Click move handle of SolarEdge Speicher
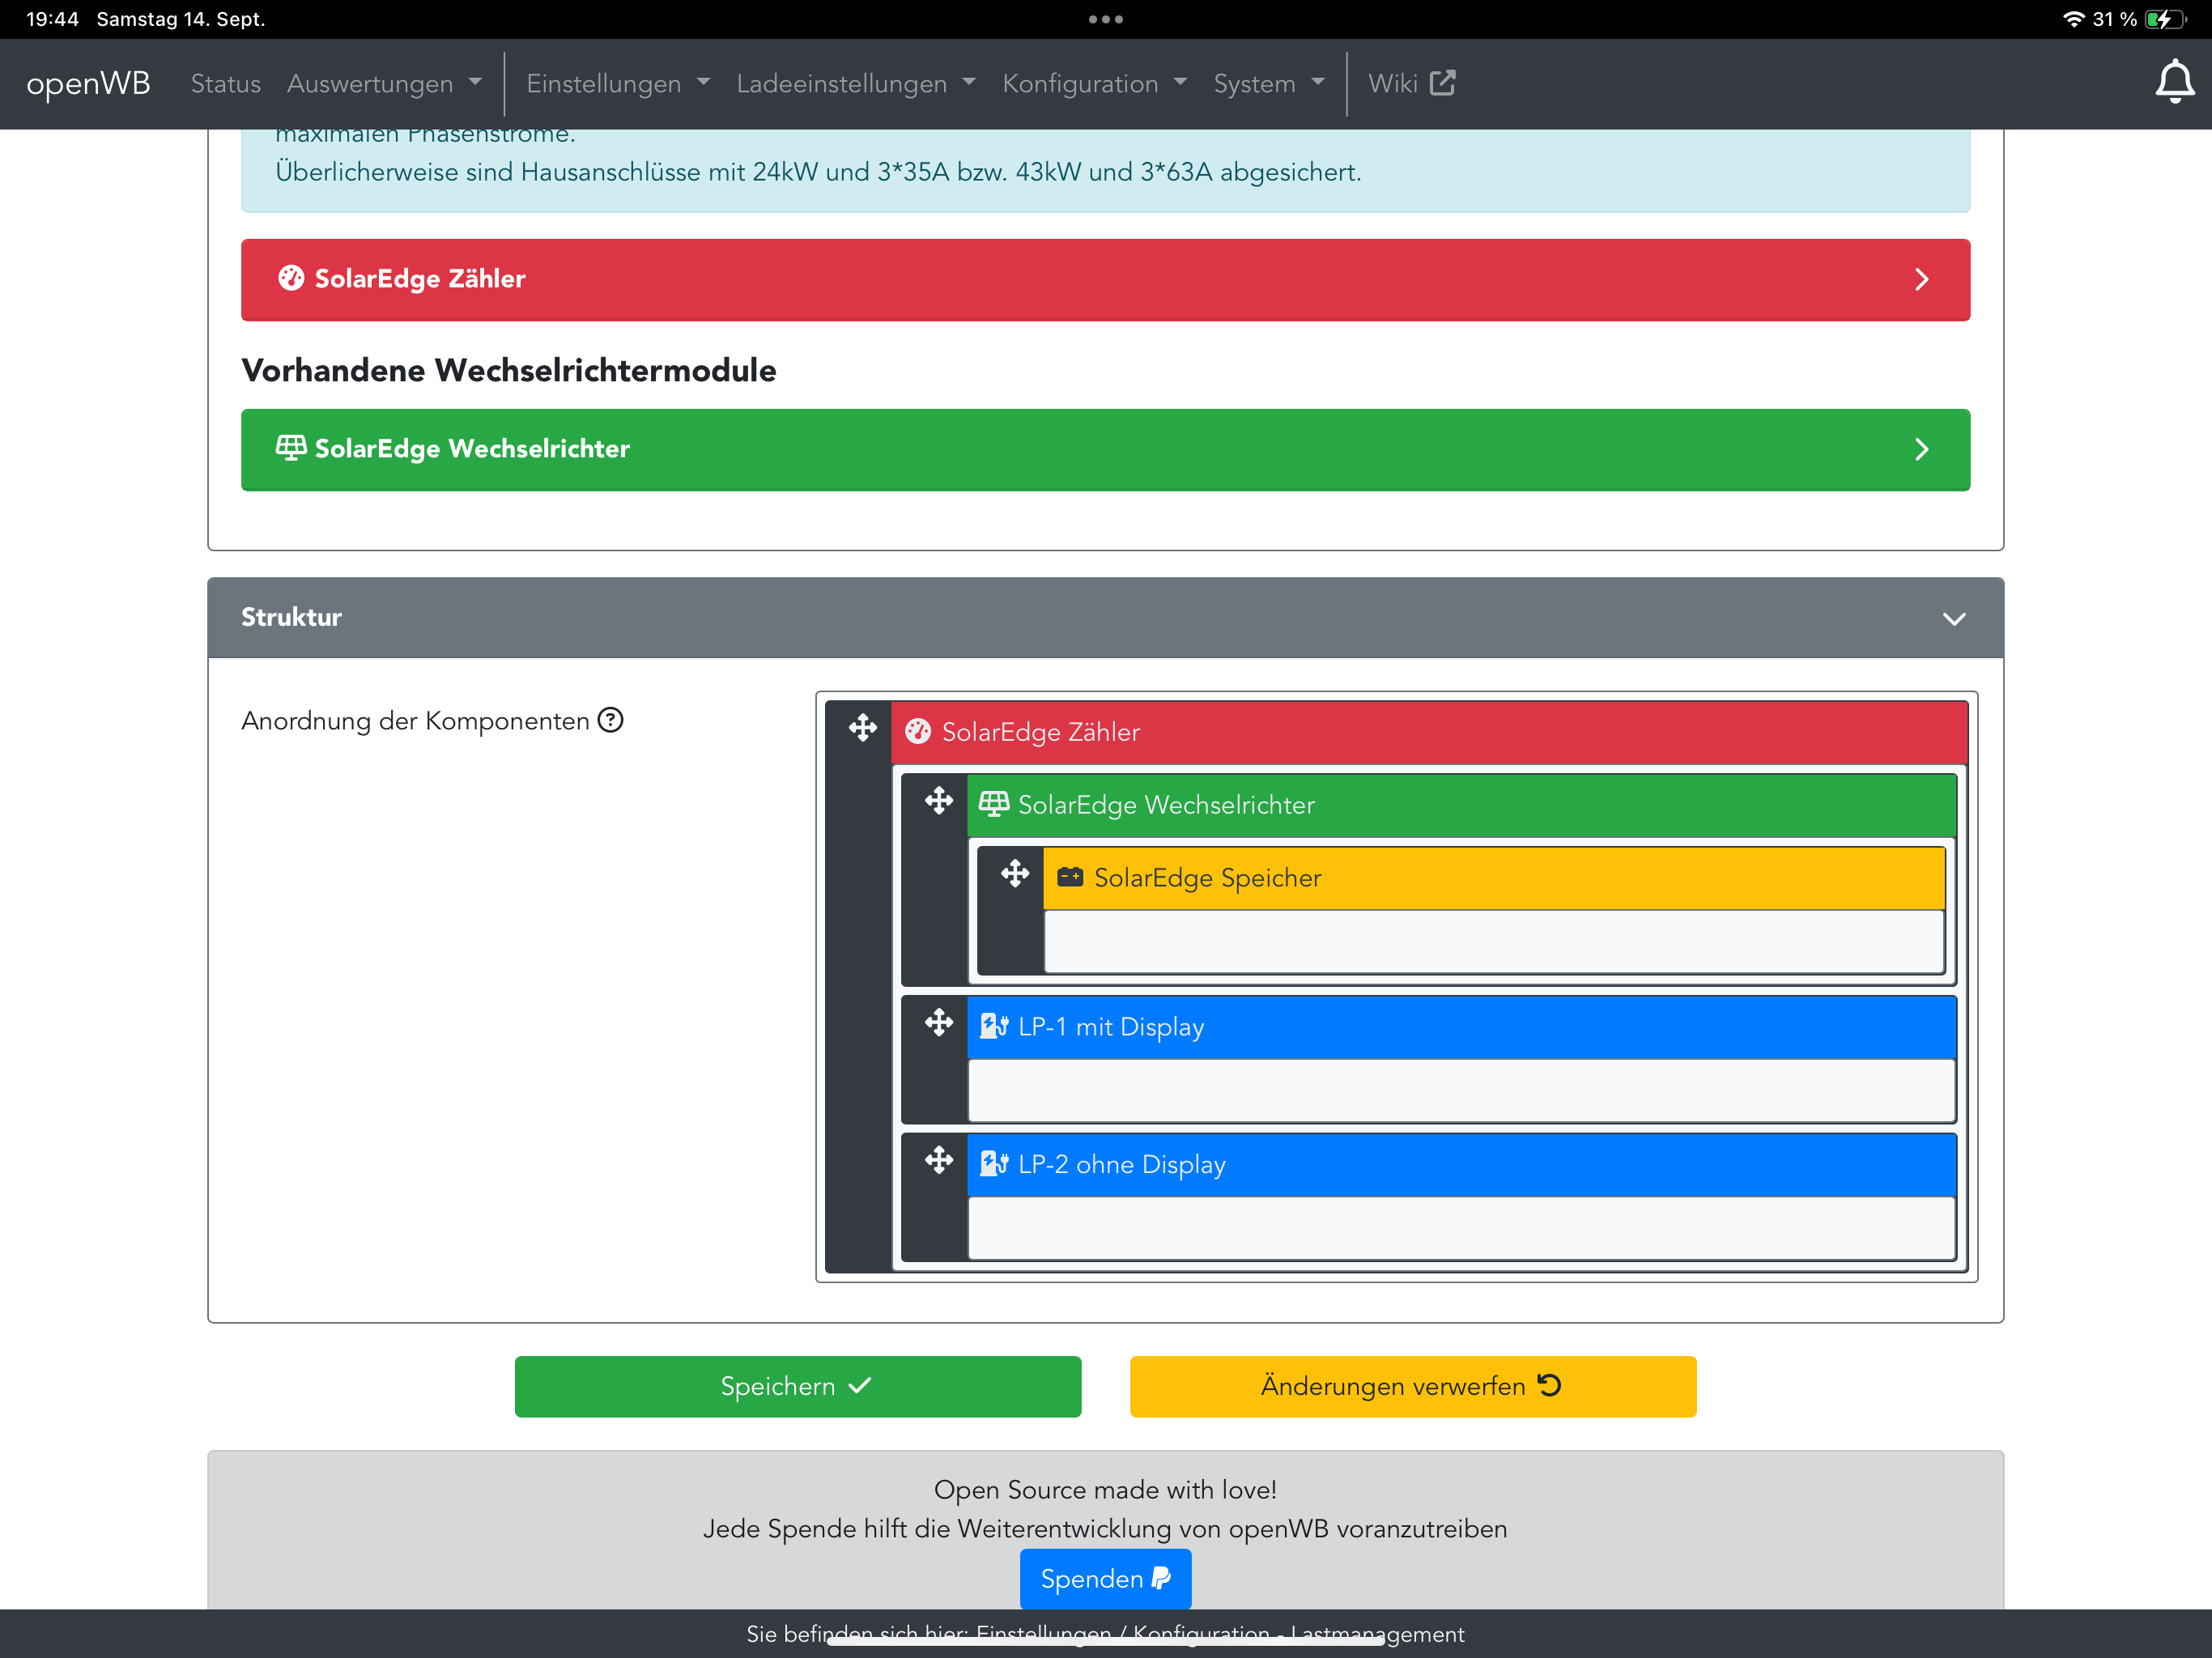This screenshot has height=1658, width=2212. pos(1014,874)
